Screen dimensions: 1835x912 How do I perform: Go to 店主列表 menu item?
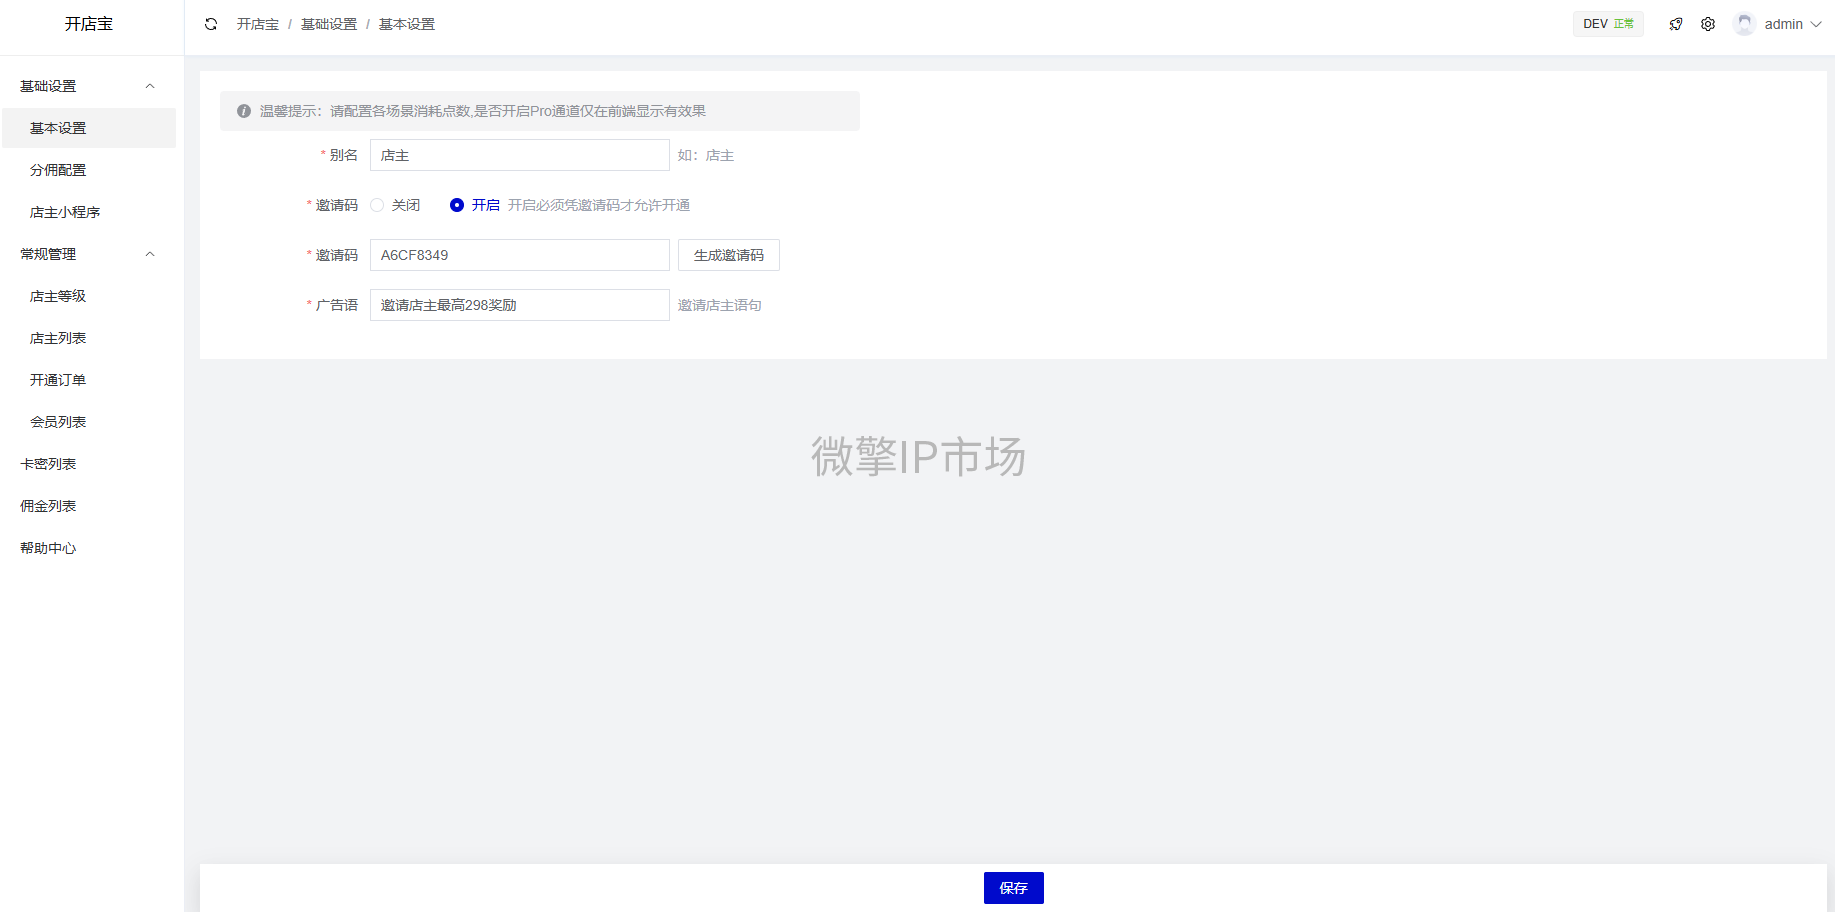click(58, 338)
